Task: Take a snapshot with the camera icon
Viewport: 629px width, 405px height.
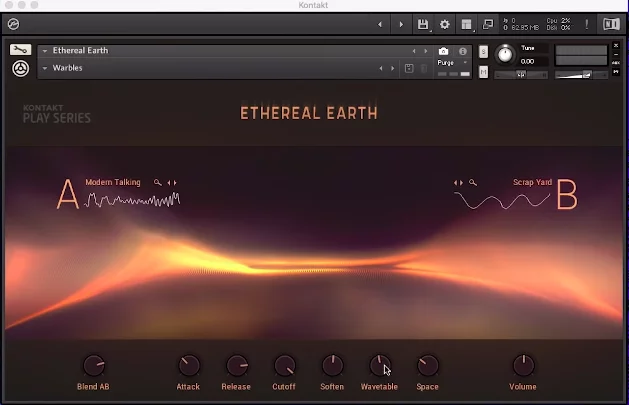Action: 443,51
